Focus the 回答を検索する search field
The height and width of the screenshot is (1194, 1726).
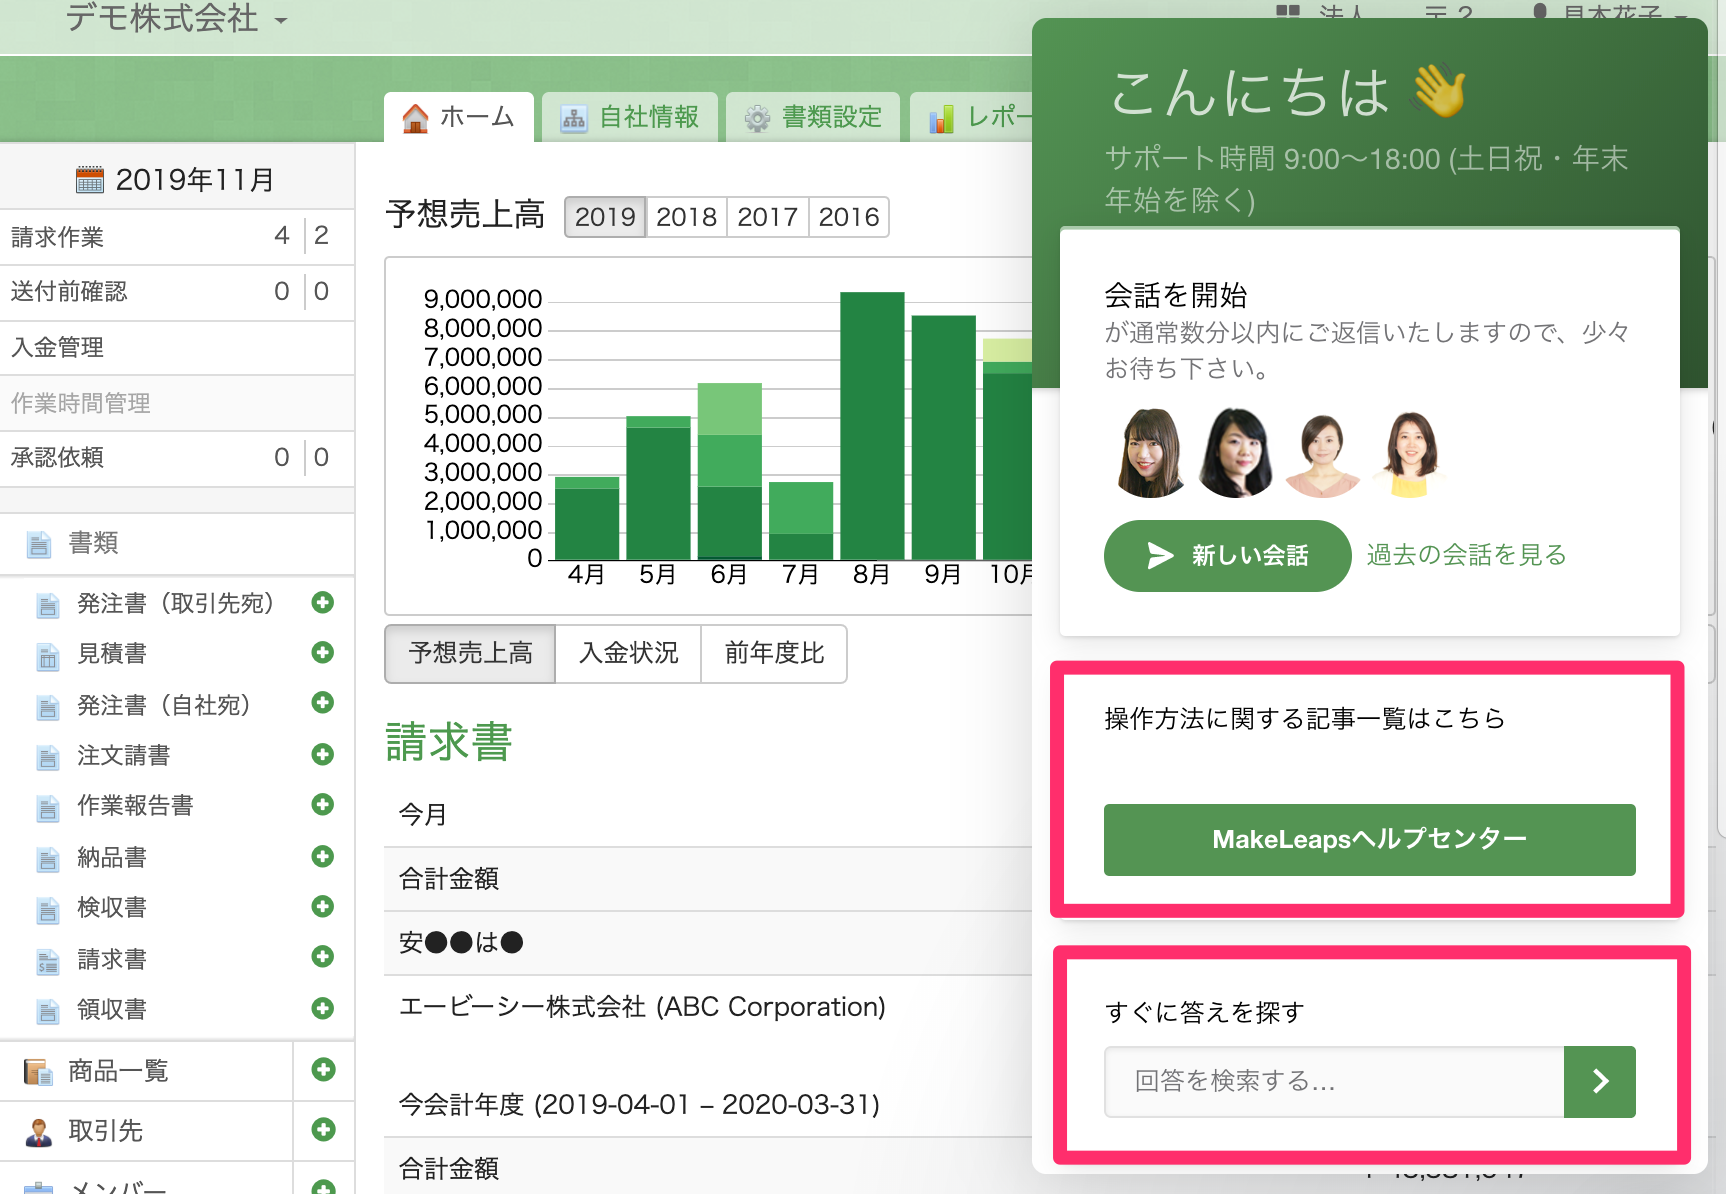click(x=1333, y=1081)
